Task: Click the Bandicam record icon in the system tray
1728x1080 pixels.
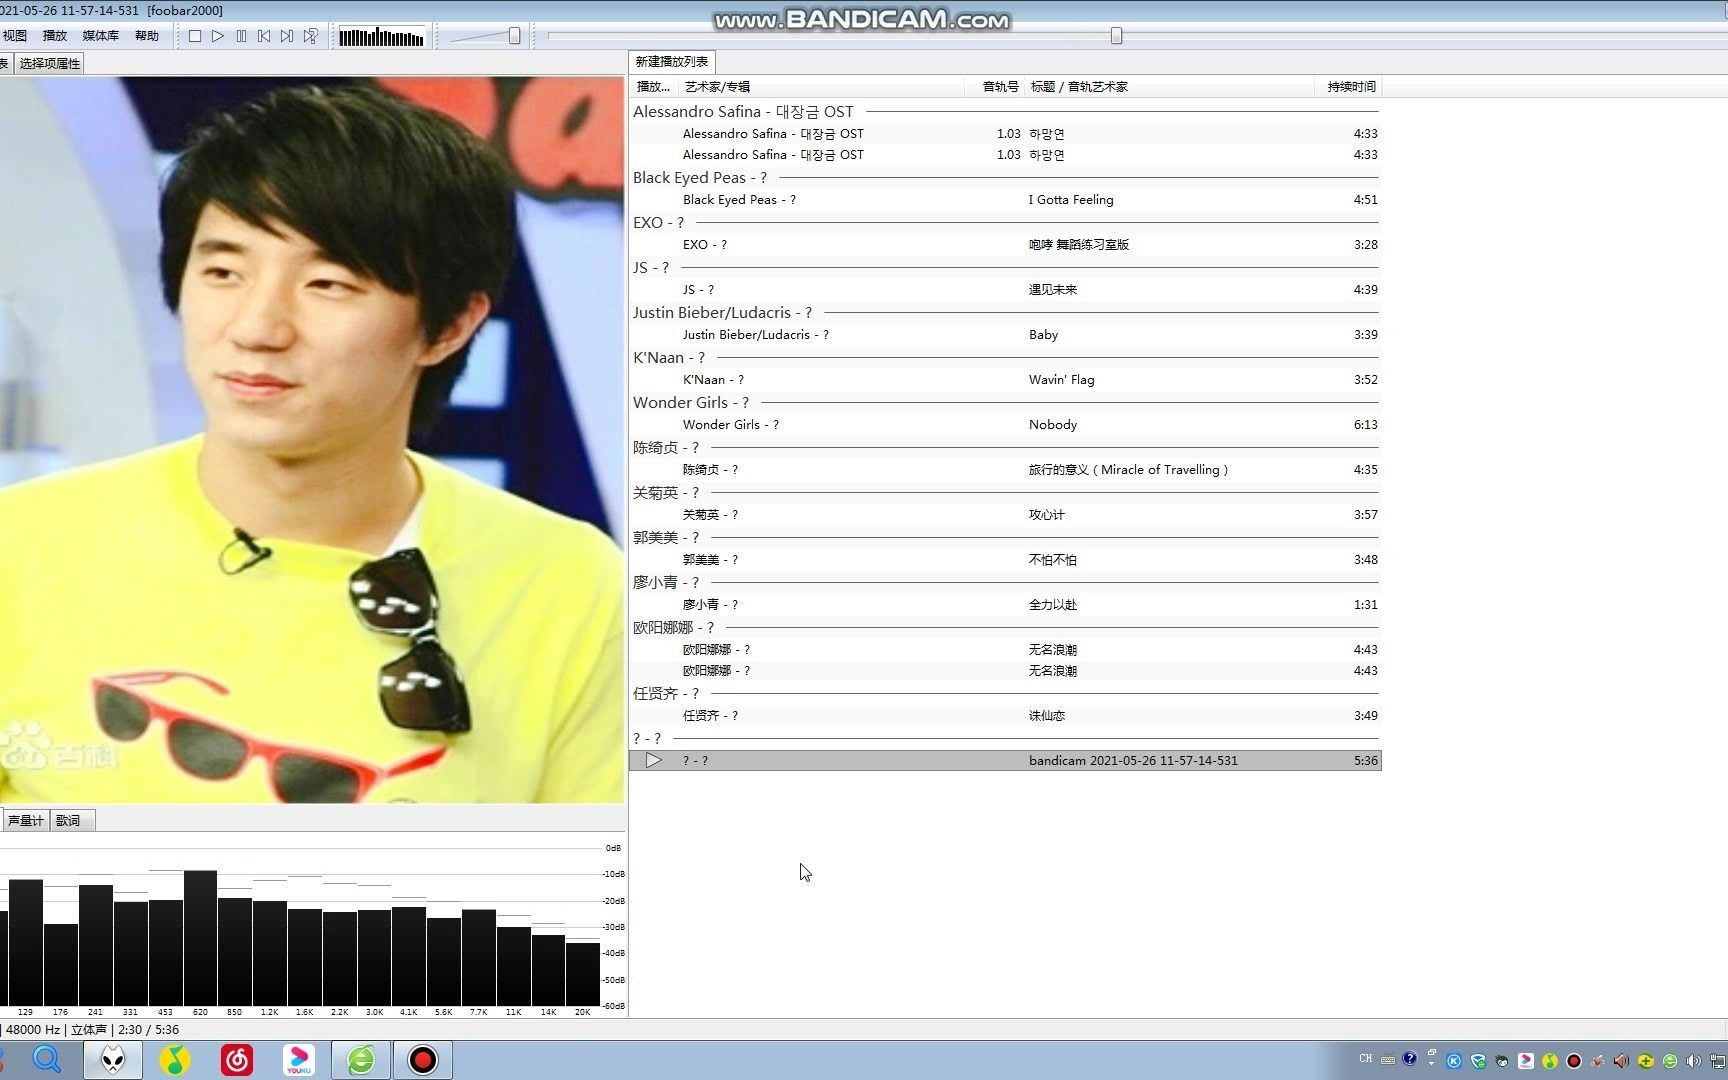Action: (1574, 1061)
